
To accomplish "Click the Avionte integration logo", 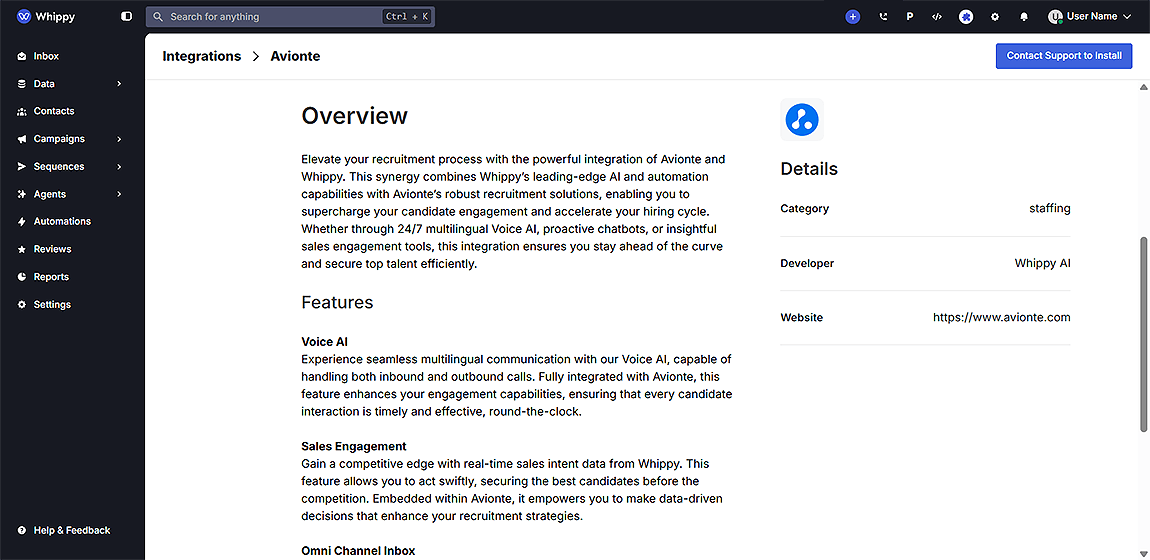I will (802, 119).
